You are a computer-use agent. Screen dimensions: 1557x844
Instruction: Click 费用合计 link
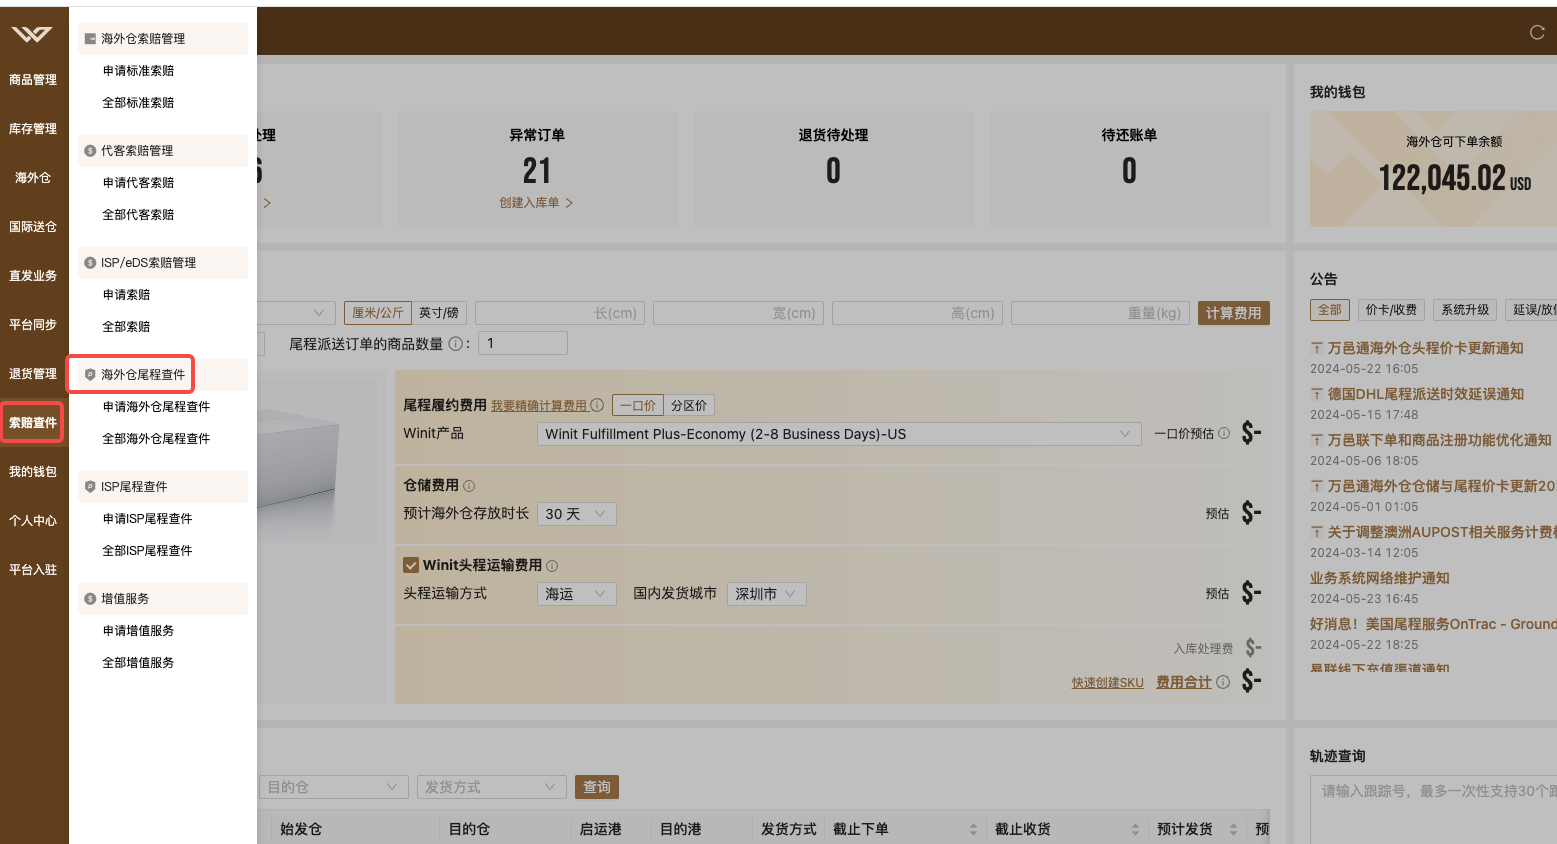1184,682
